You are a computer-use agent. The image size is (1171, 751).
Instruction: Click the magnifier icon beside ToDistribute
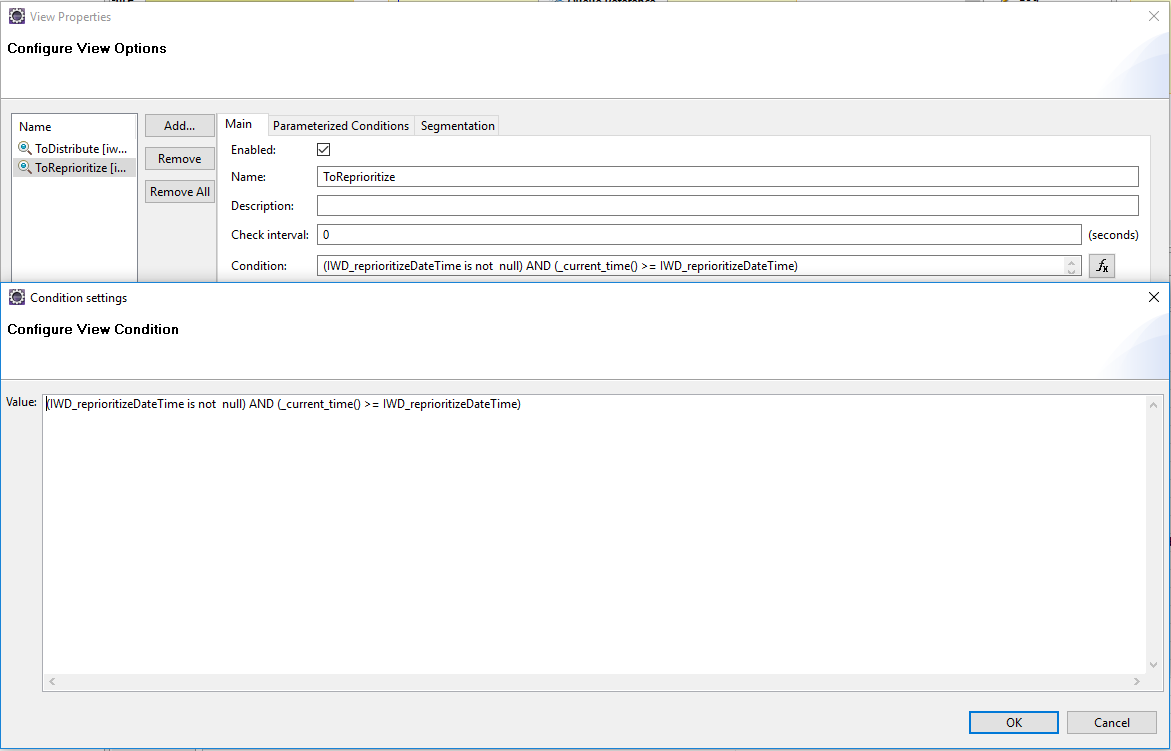click(23, 148)
